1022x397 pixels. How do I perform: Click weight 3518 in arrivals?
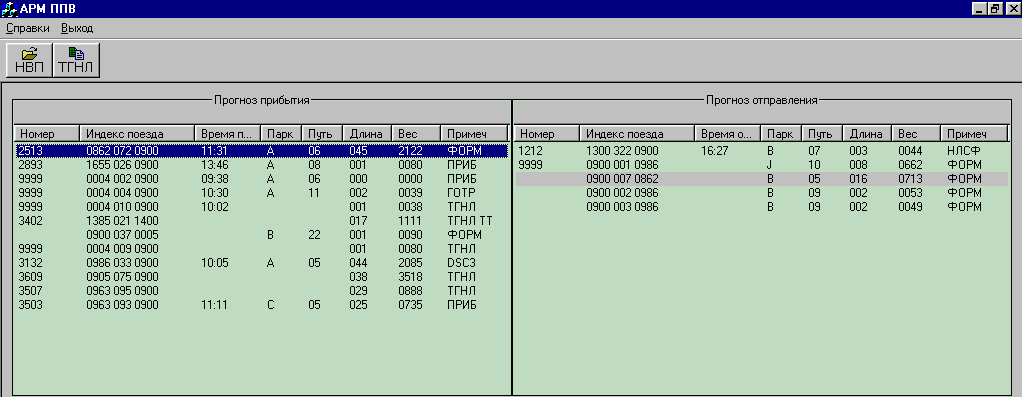coord(411,277)
